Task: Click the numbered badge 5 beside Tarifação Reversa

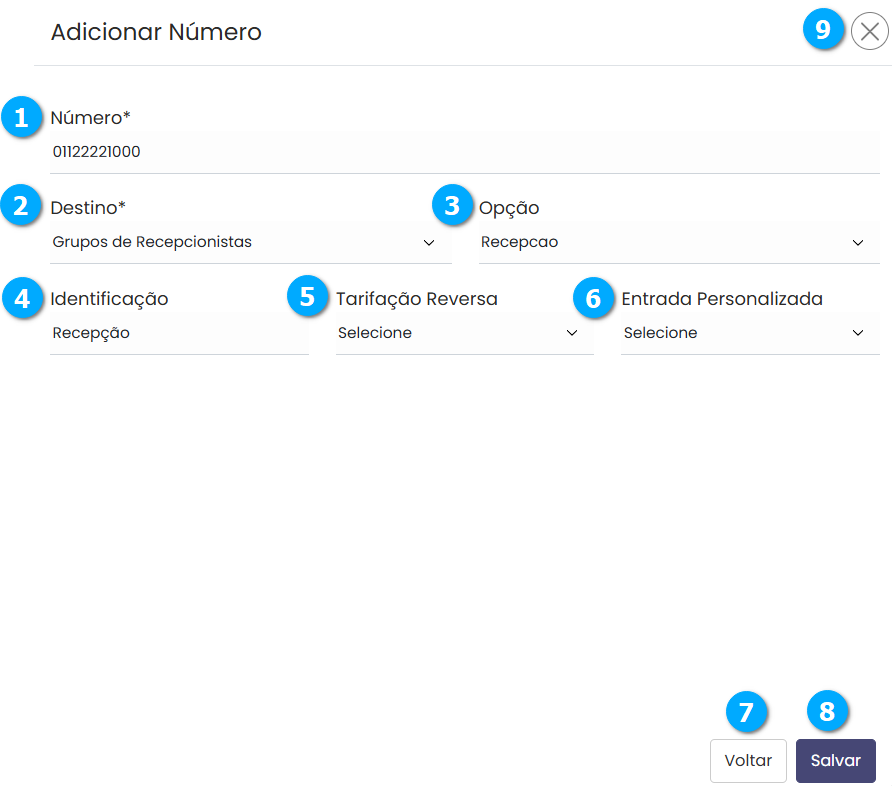Action: [x=307, y=298]
